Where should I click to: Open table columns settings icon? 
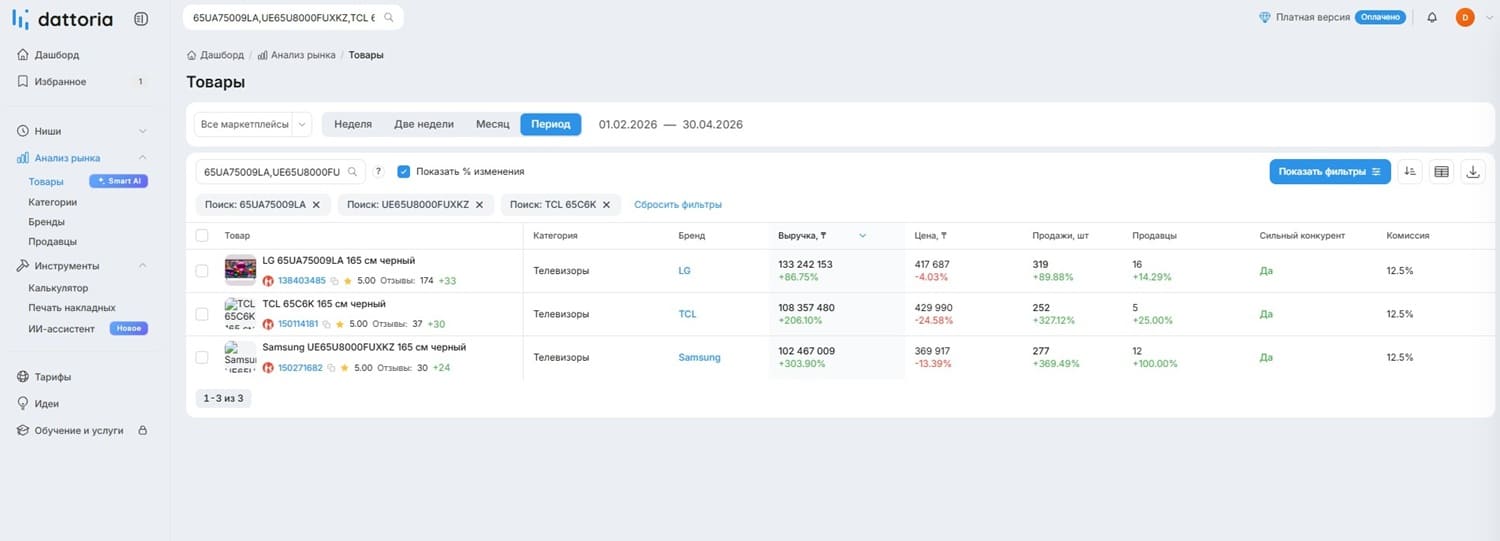(1441, 172)
